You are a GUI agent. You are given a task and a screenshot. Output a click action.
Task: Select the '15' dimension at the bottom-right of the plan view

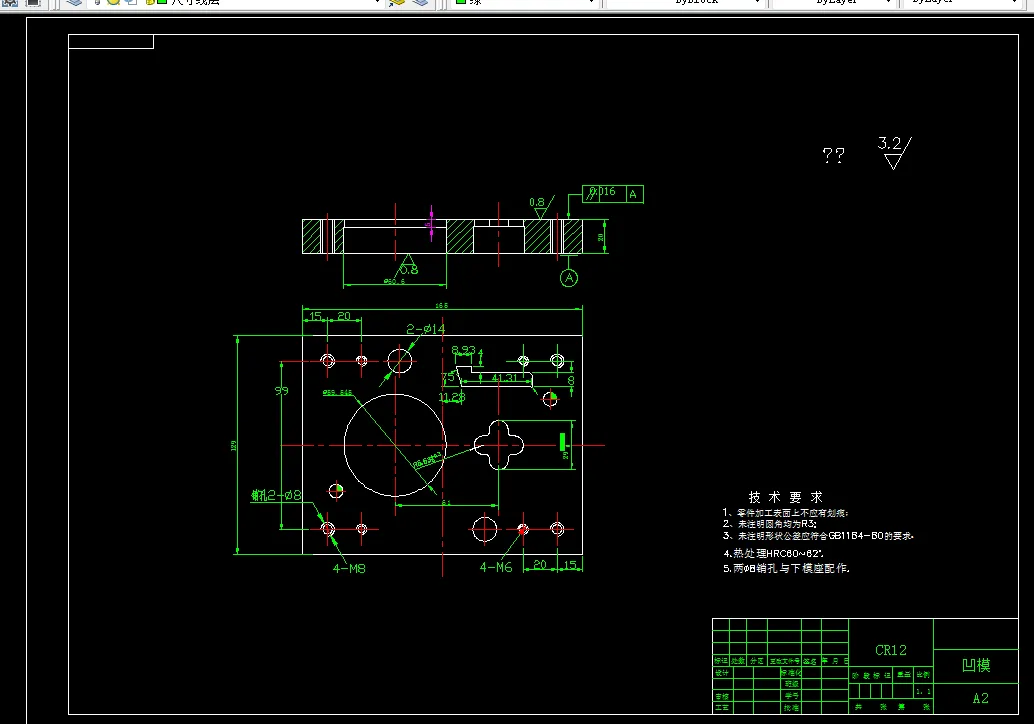click(570, 564)
